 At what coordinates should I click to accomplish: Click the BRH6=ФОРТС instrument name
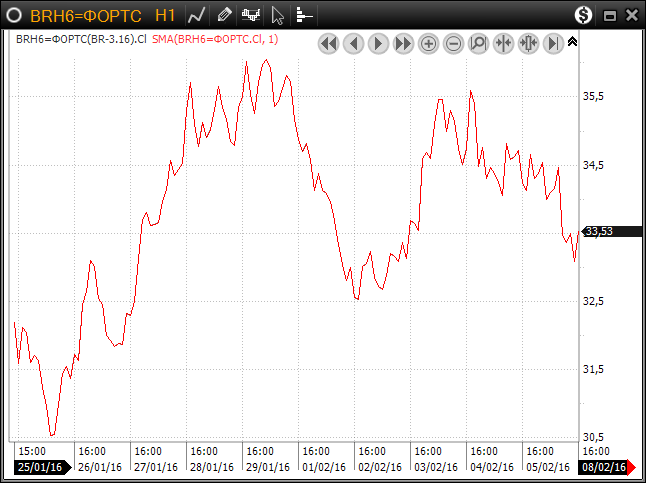tap(85, 15)
